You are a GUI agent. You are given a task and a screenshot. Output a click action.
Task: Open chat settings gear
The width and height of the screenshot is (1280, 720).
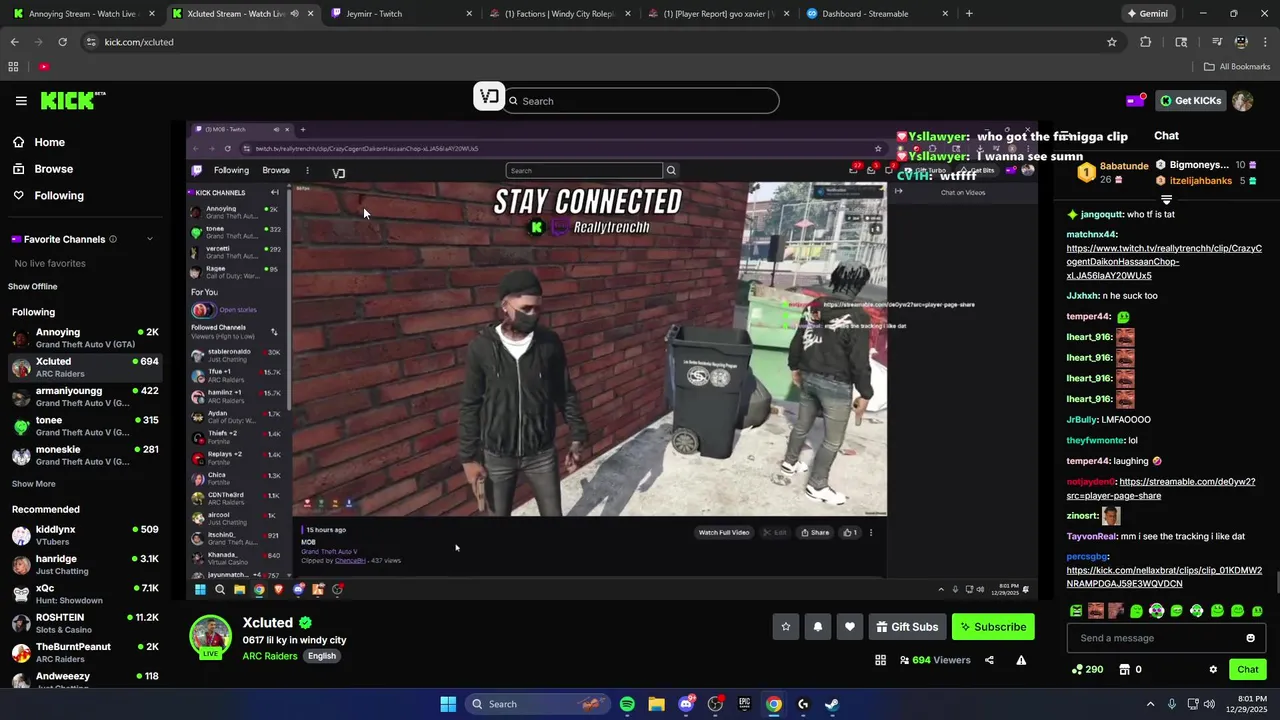1213,670
